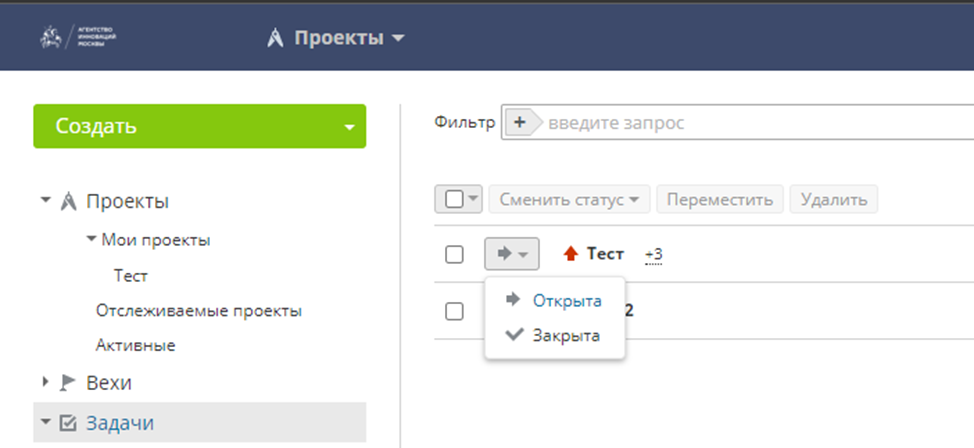Choose Открыта from the status menu
The width and height of the screenshot is (974, 448).
566,300
